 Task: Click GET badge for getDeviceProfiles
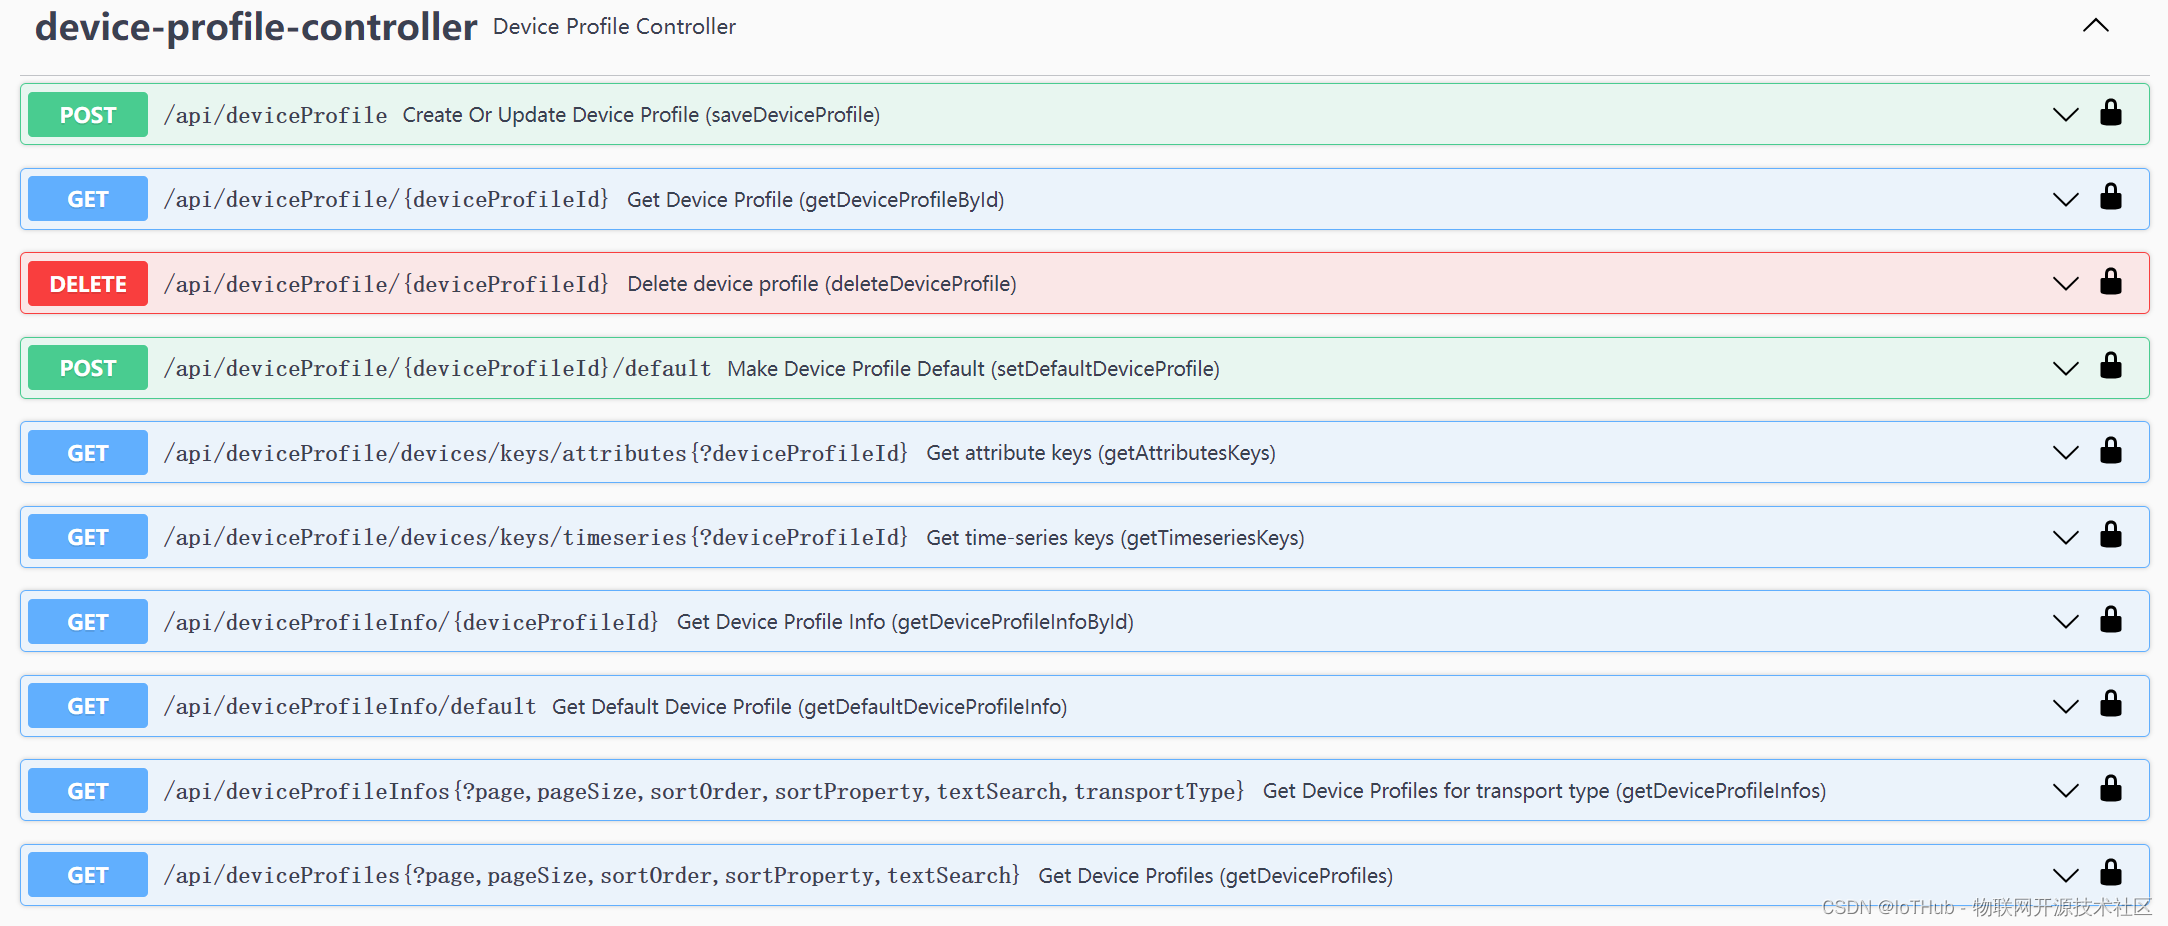88,875
